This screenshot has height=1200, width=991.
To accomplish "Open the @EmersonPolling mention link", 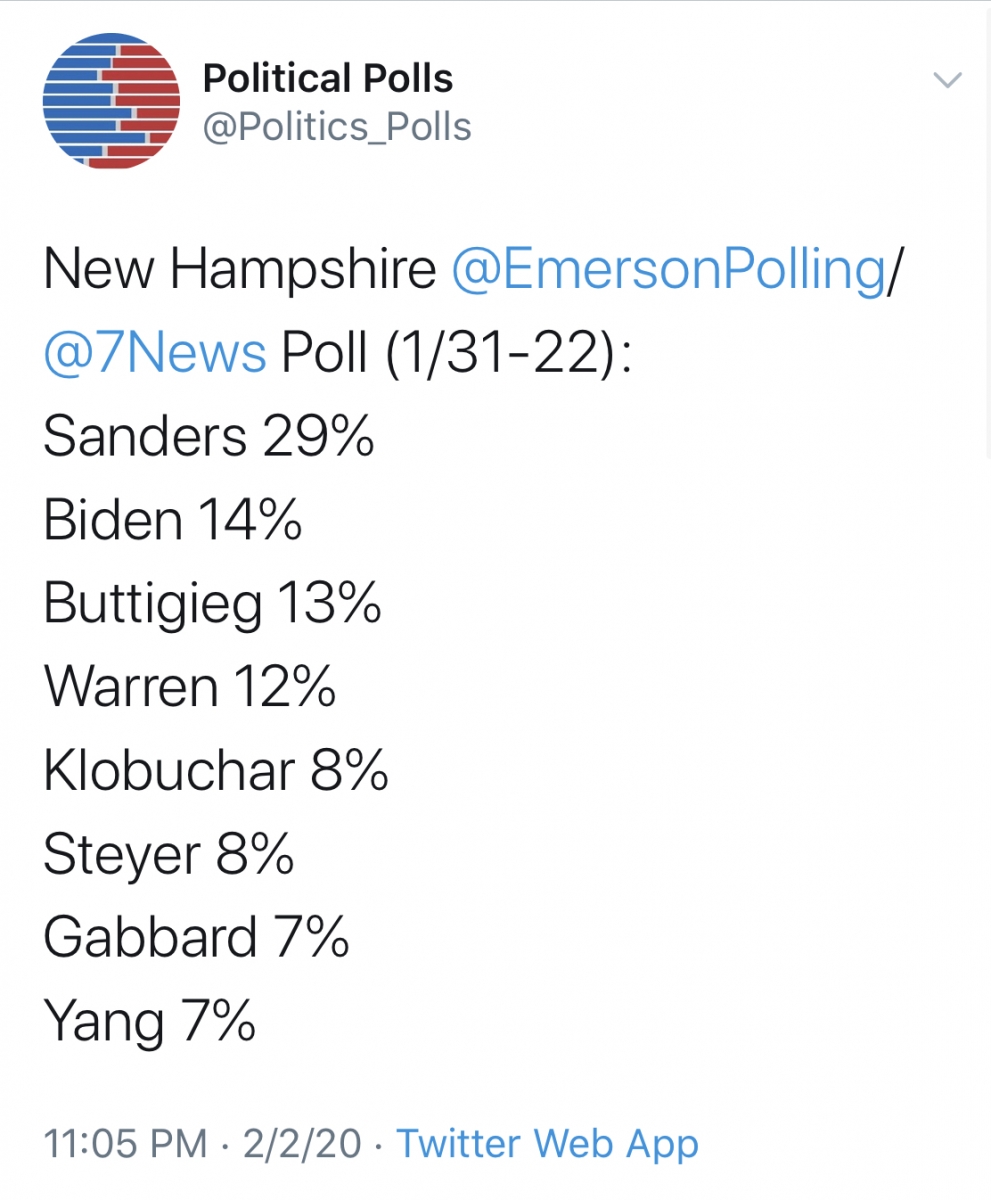I will 669,271.
